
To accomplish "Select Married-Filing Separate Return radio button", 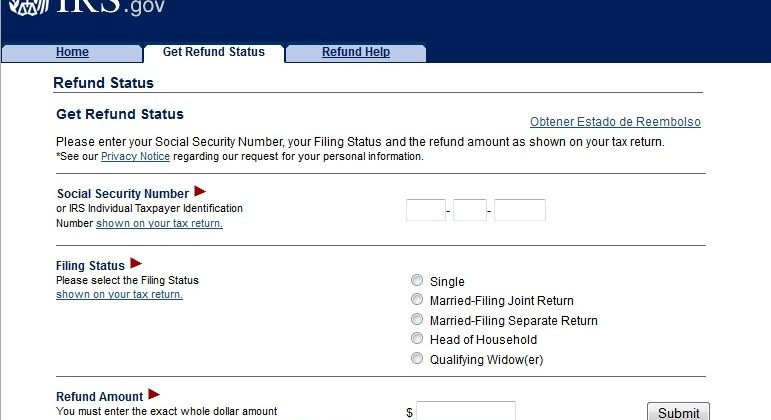I will (417, 319).
